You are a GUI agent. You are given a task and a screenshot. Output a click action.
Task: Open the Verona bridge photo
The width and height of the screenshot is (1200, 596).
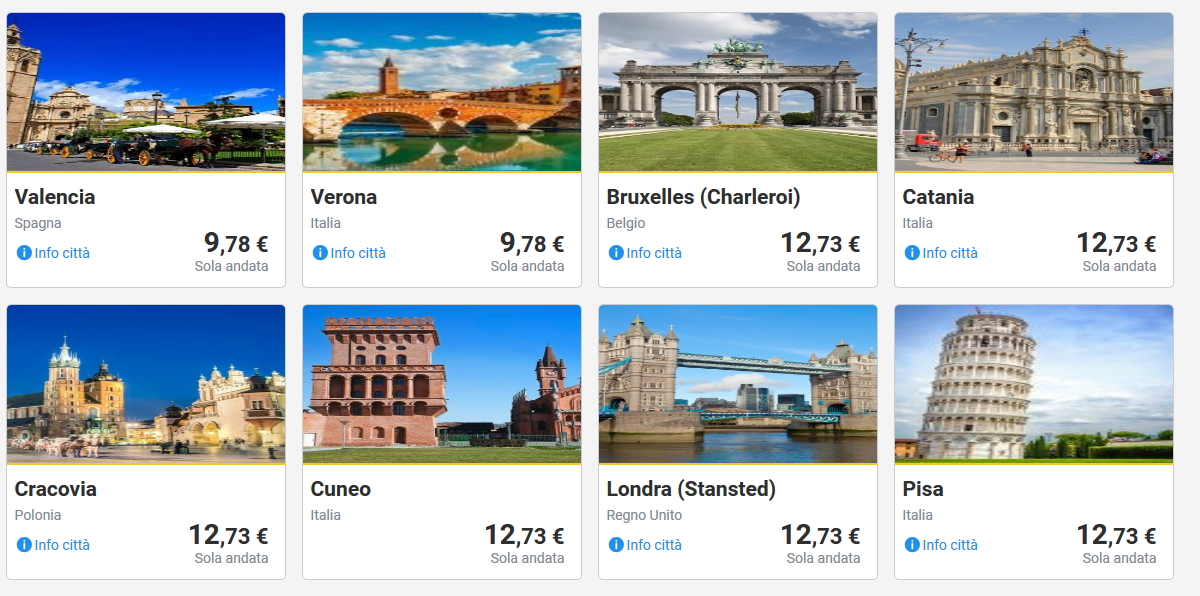[x=442, y=92]
